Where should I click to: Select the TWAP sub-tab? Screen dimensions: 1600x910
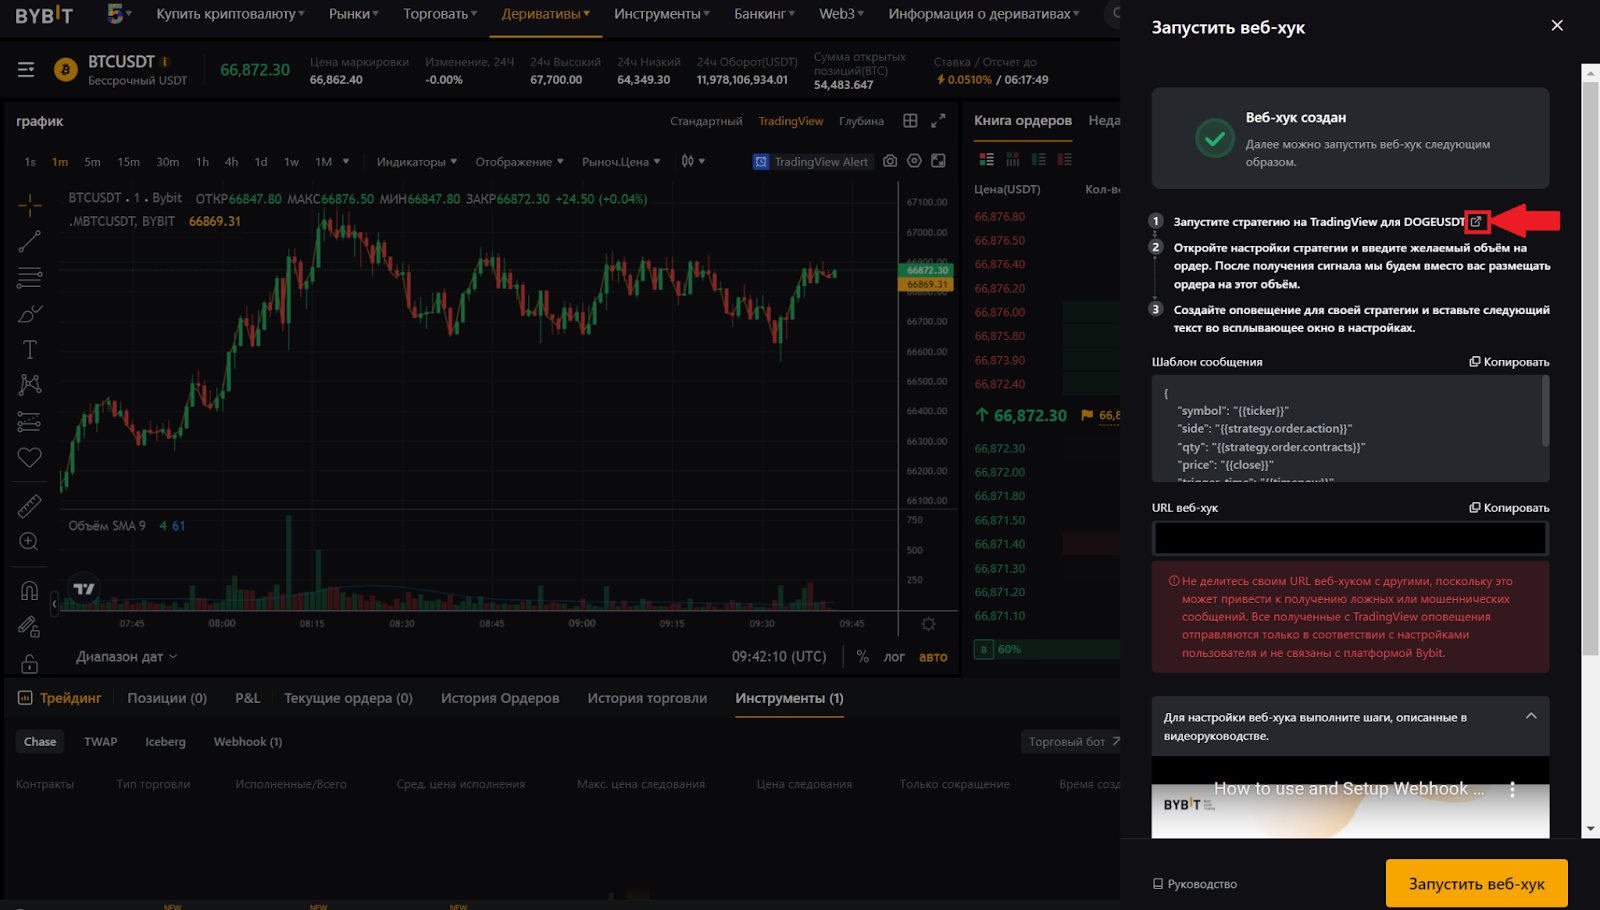[x=100, y=742]
